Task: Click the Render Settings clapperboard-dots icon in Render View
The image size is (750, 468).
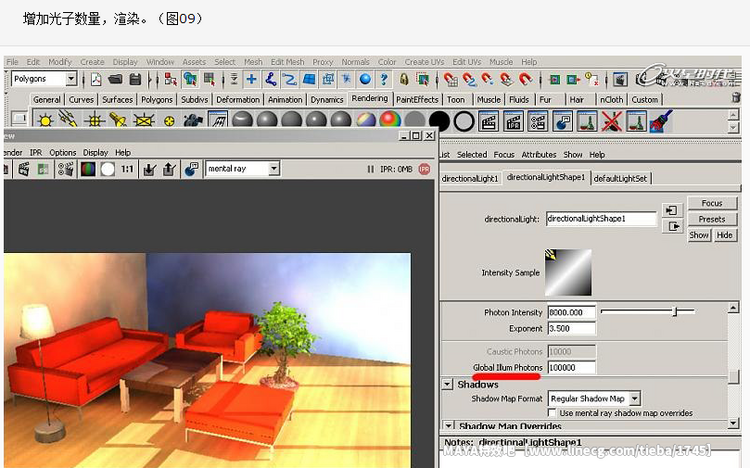Action: (x=66, y=169)
